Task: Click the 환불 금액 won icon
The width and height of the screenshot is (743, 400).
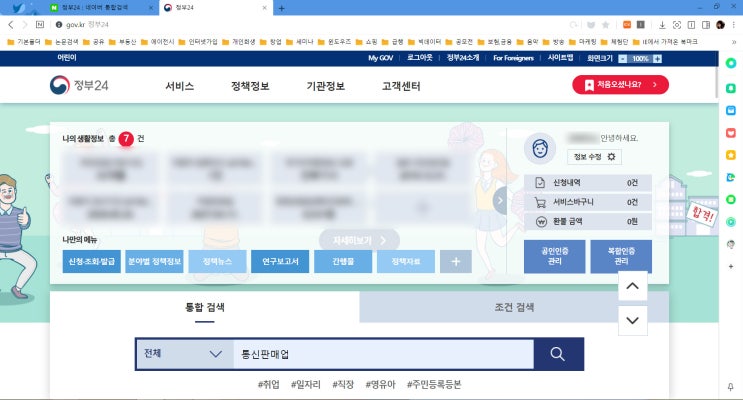Action: tap(541, 221)
